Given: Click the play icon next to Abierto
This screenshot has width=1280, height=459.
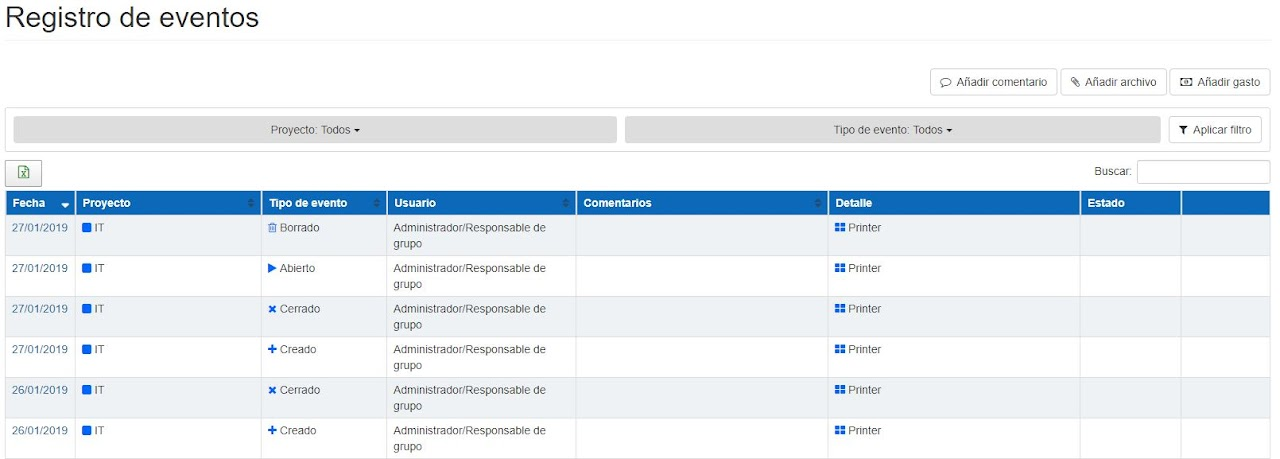Looking at the screenshot, I should pyautogui.click(x=272, y=268).
